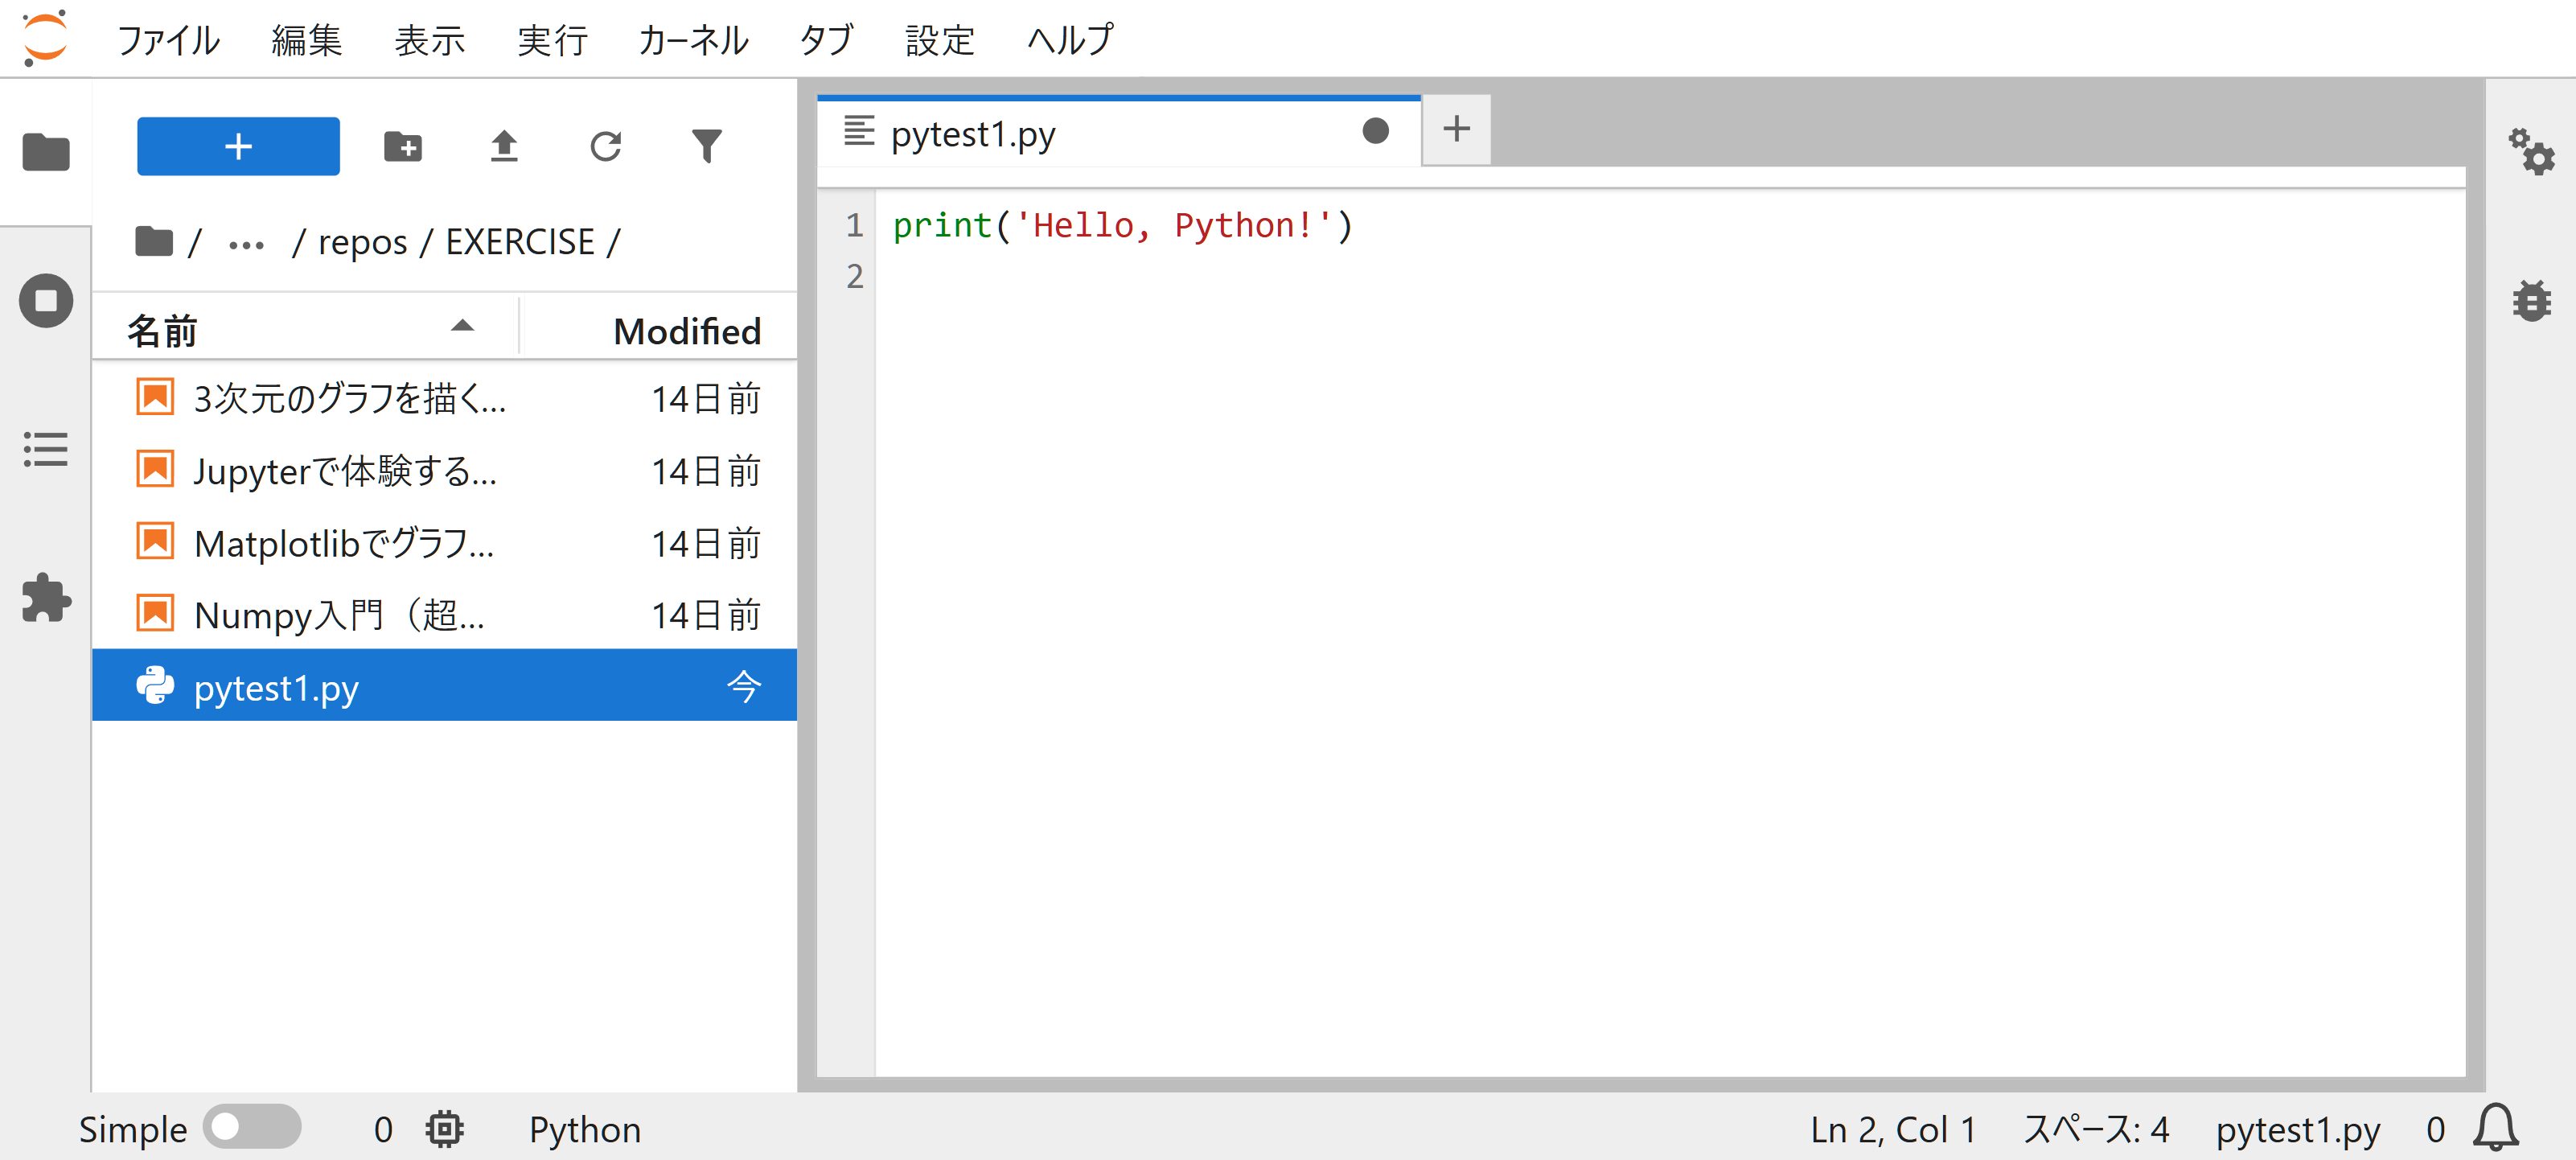Screen dimensions: 2576x1160
Task: Select the Numpy入門 notebook file
Action: point(340,614)
